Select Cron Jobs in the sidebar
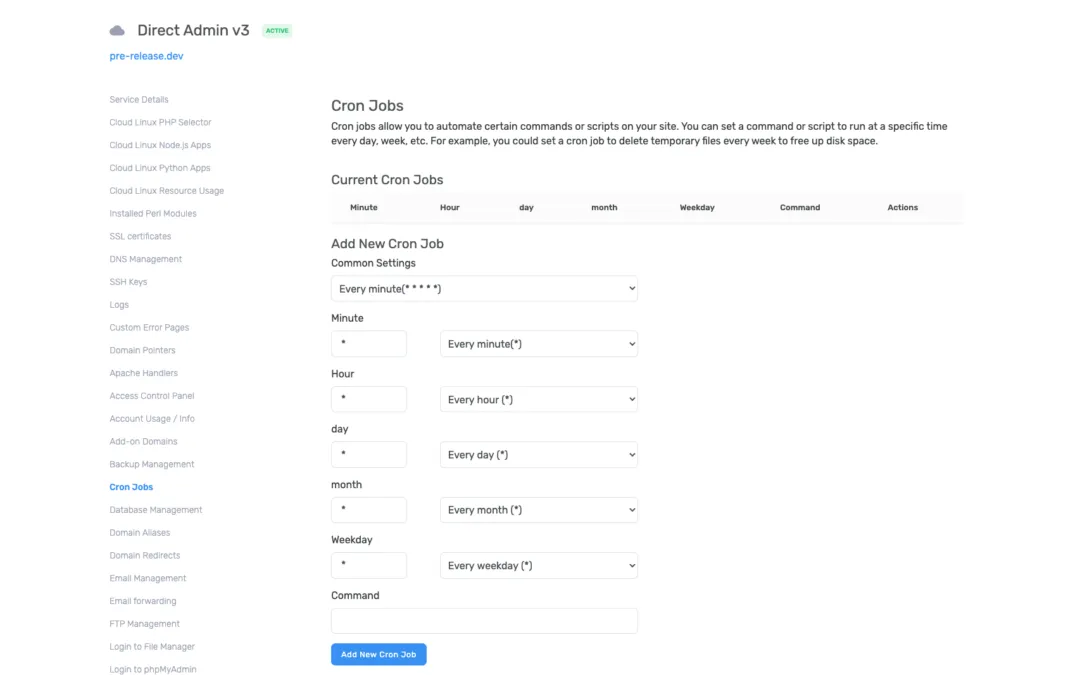Viewport: 1080px width, 675px height. [131, 486]
